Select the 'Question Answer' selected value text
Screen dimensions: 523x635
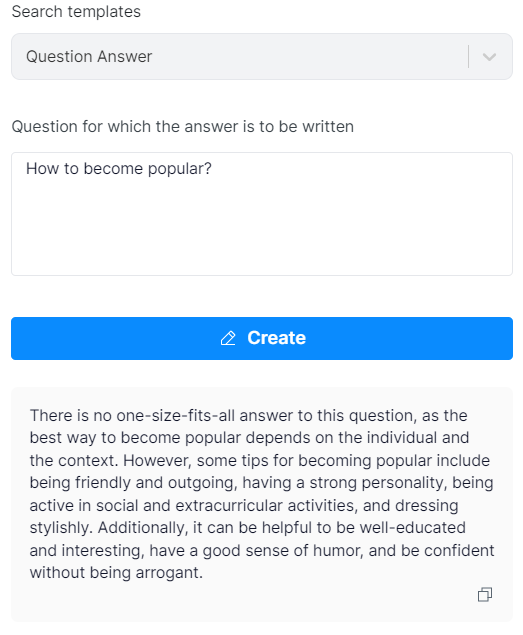pos(89,57)
